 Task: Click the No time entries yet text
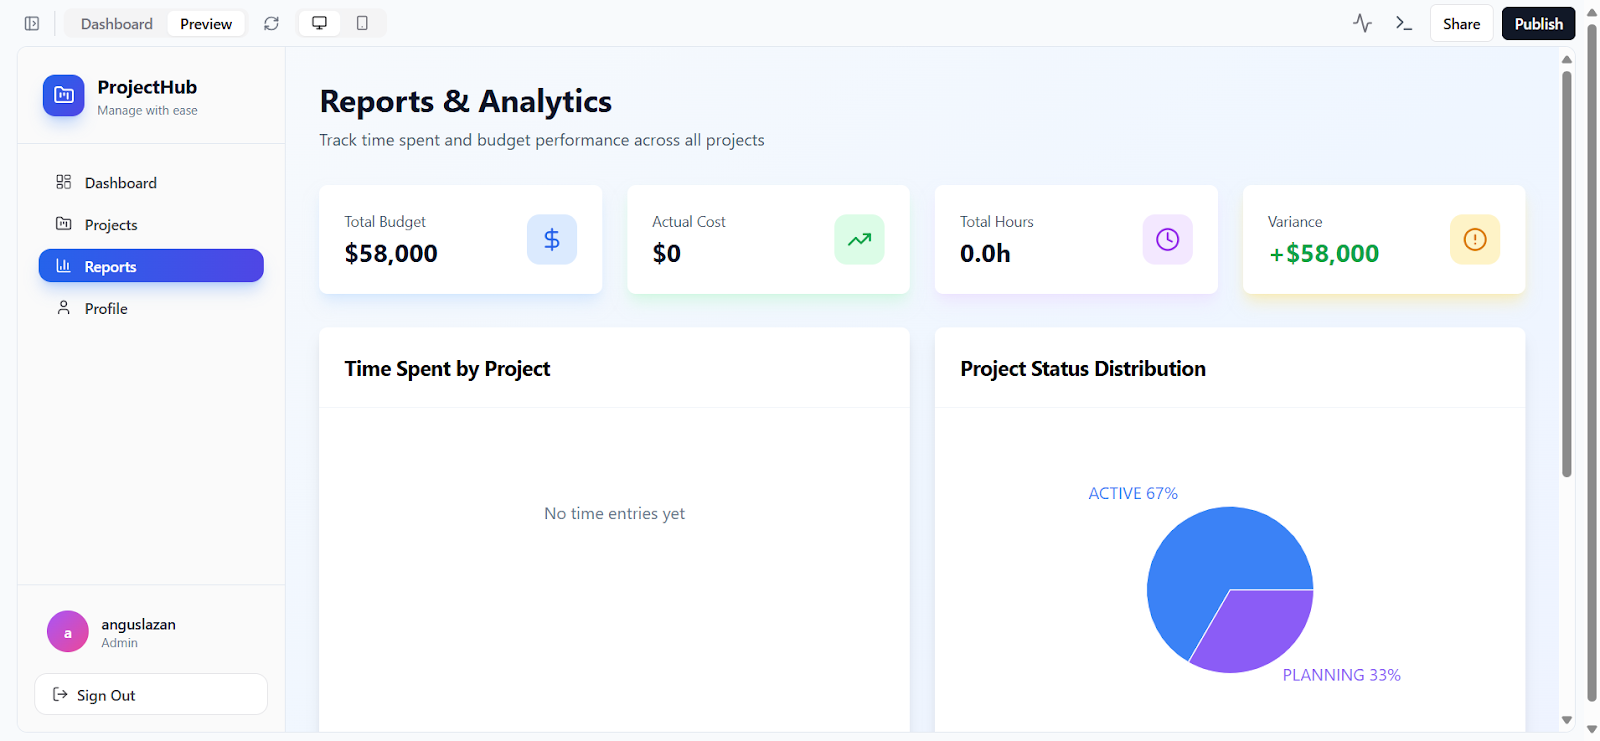click(614, 513)
